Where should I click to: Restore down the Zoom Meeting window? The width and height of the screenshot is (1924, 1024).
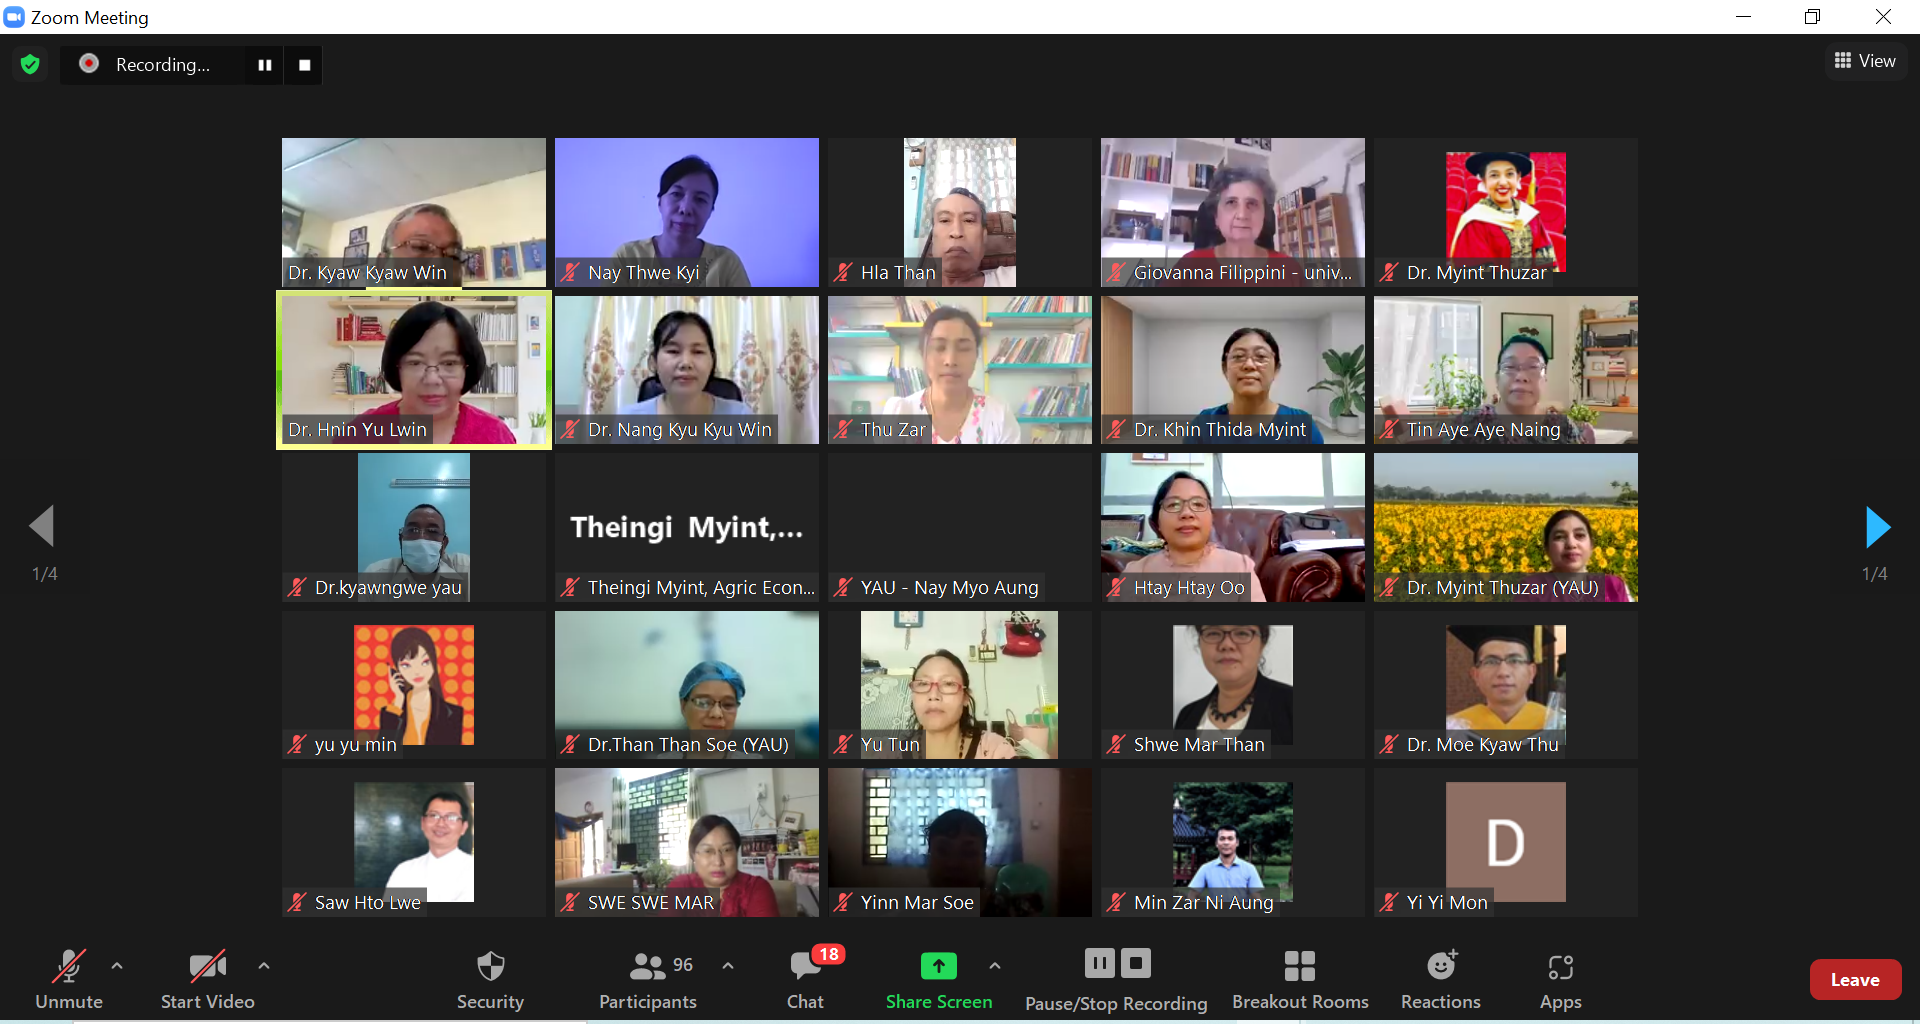1812,17
